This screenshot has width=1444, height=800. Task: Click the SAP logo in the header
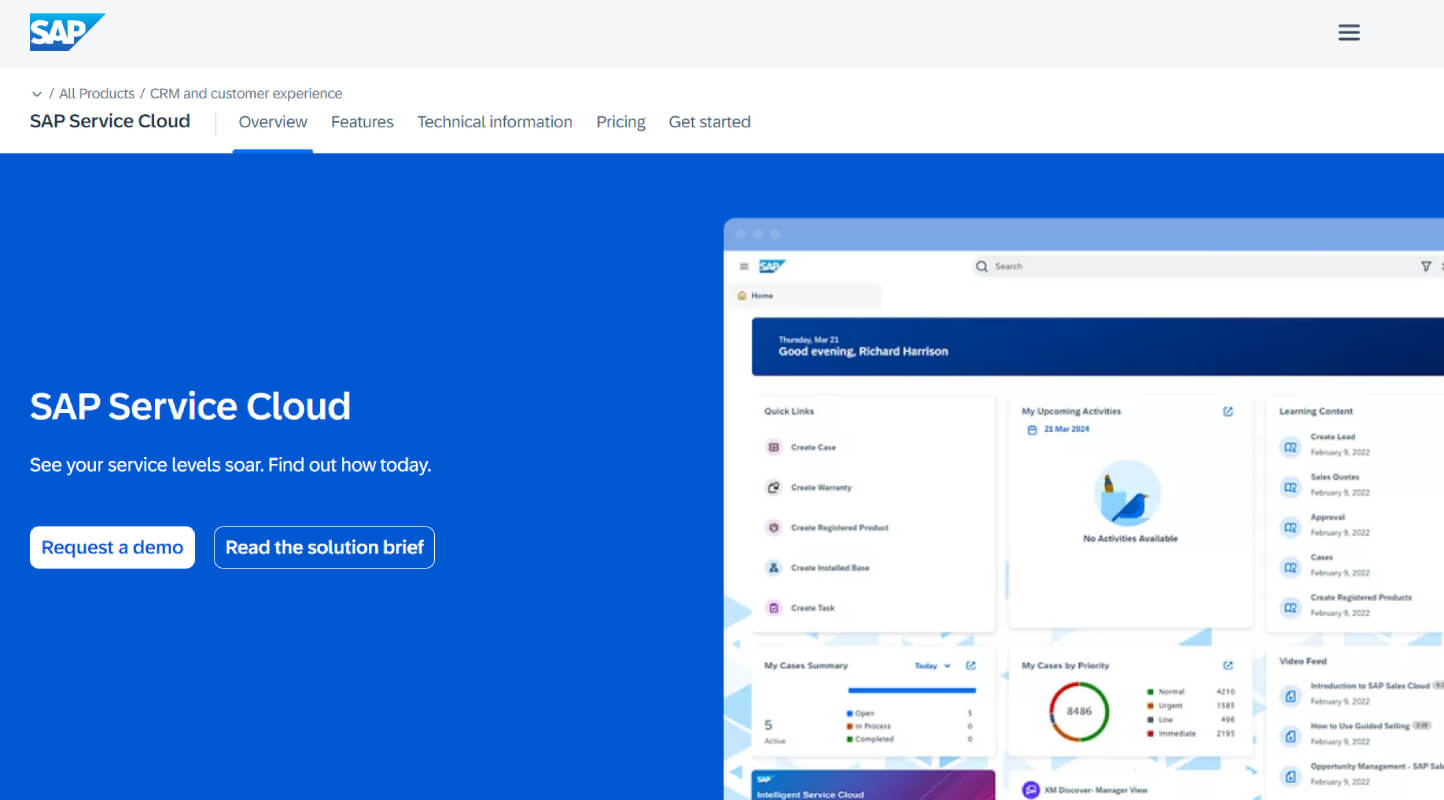[67, 32]
